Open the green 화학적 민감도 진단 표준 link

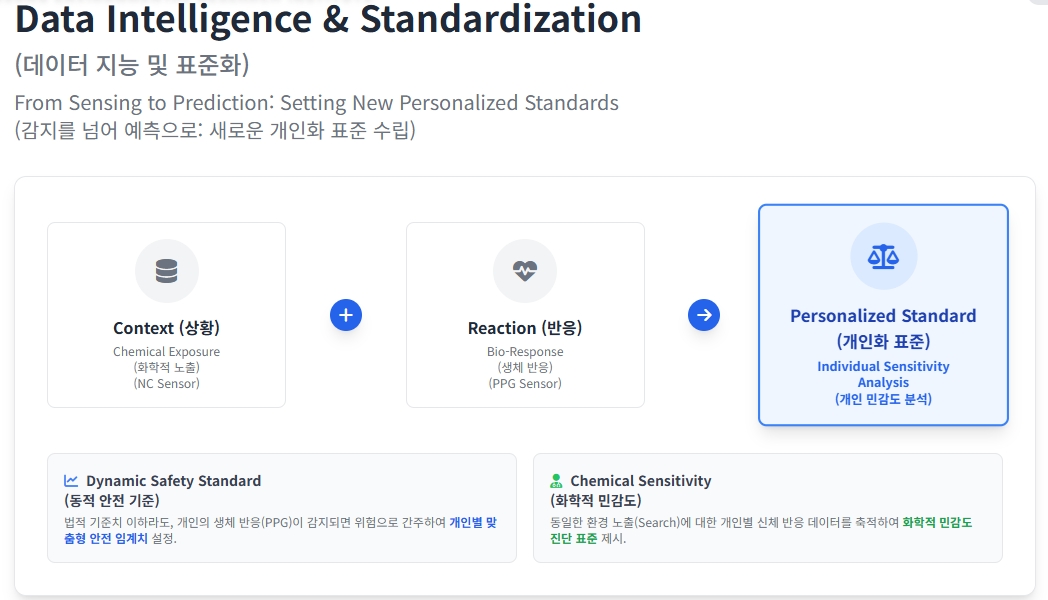coord(936,522)
